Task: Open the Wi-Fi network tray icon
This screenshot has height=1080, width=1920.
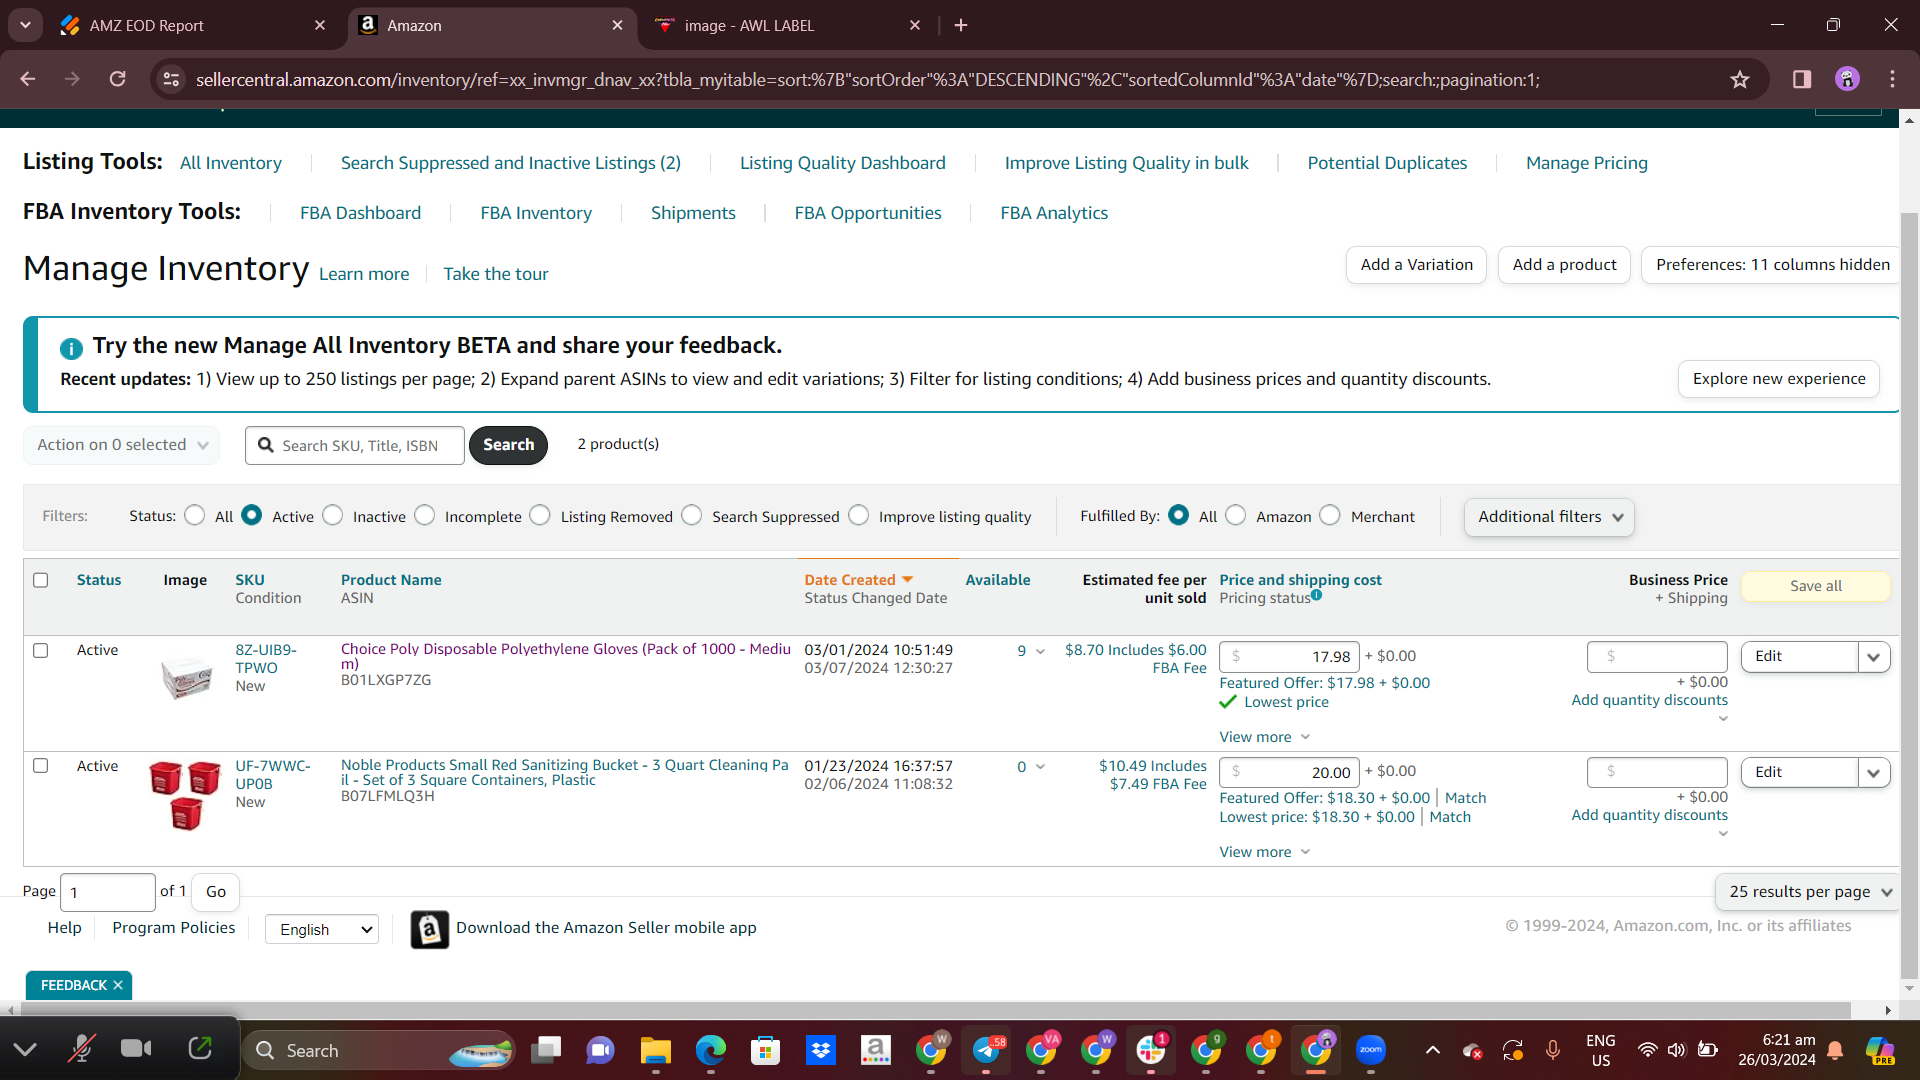Action: (1647, 1050)
